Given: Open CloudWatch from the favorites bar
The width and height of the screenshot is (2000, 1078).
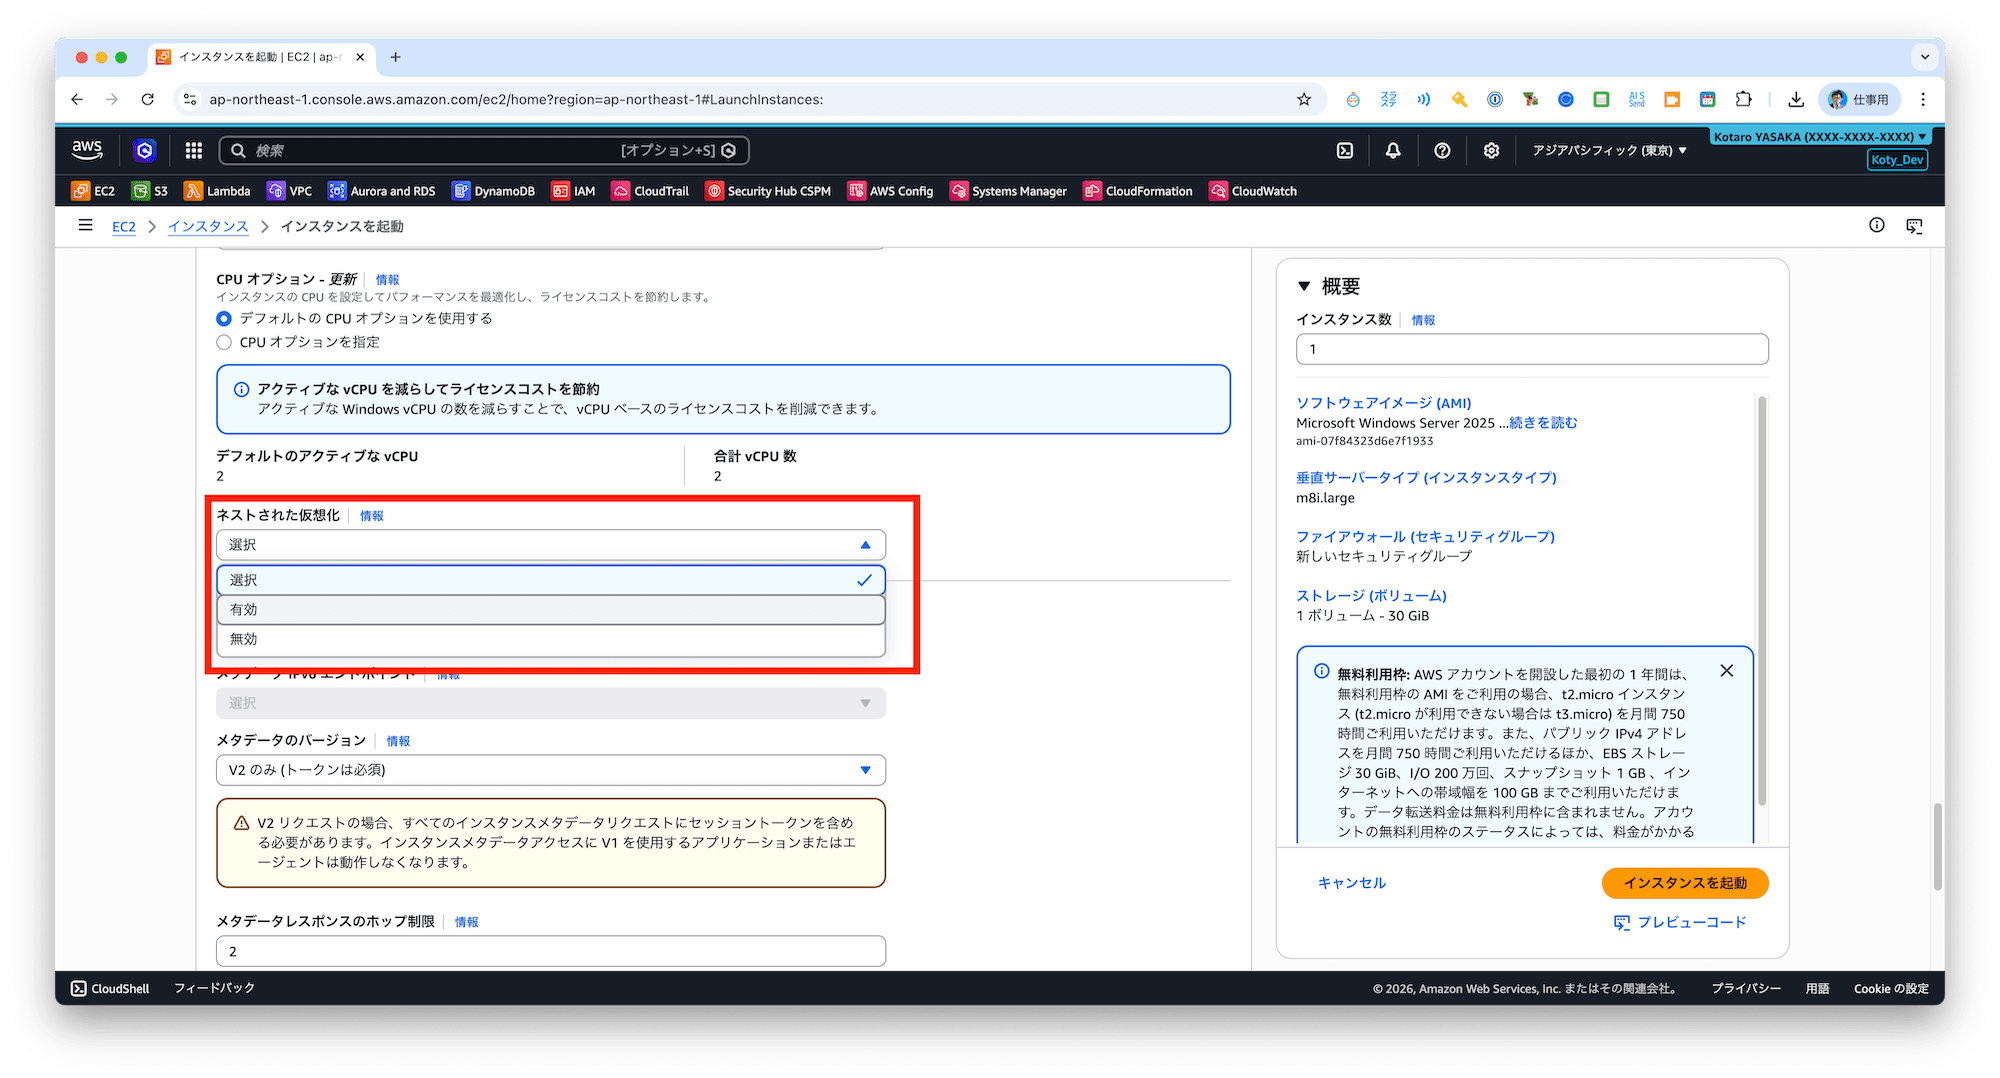Looking at the screenshot, I should click(1253, 190).
